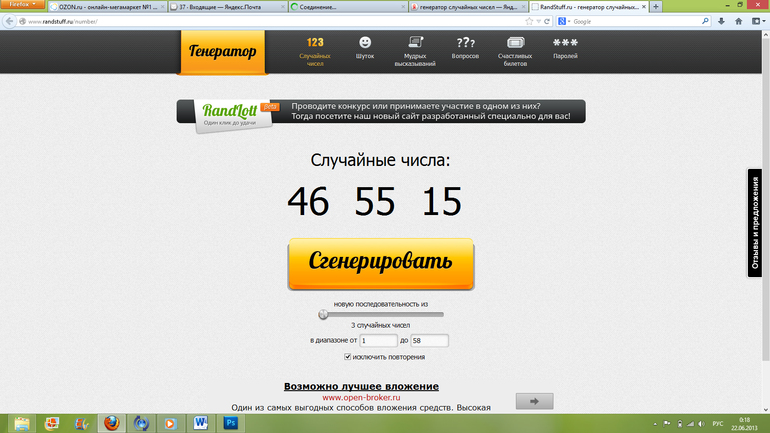Screen dimensions: 770x433
Task: Toggle the исключить повторения checkbox
Action: pyautogui.click(x=347, y=357)
